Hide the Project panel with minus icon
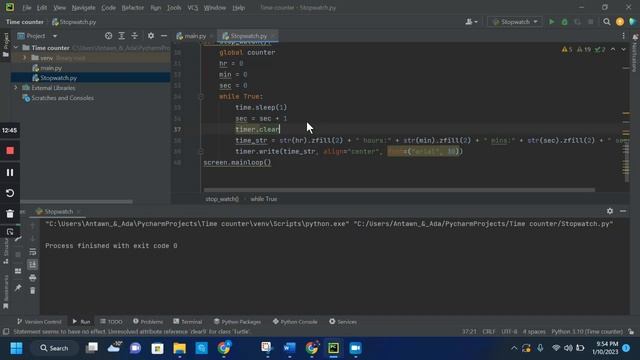This screenshot has width=640, height=360. pos(164,36)
